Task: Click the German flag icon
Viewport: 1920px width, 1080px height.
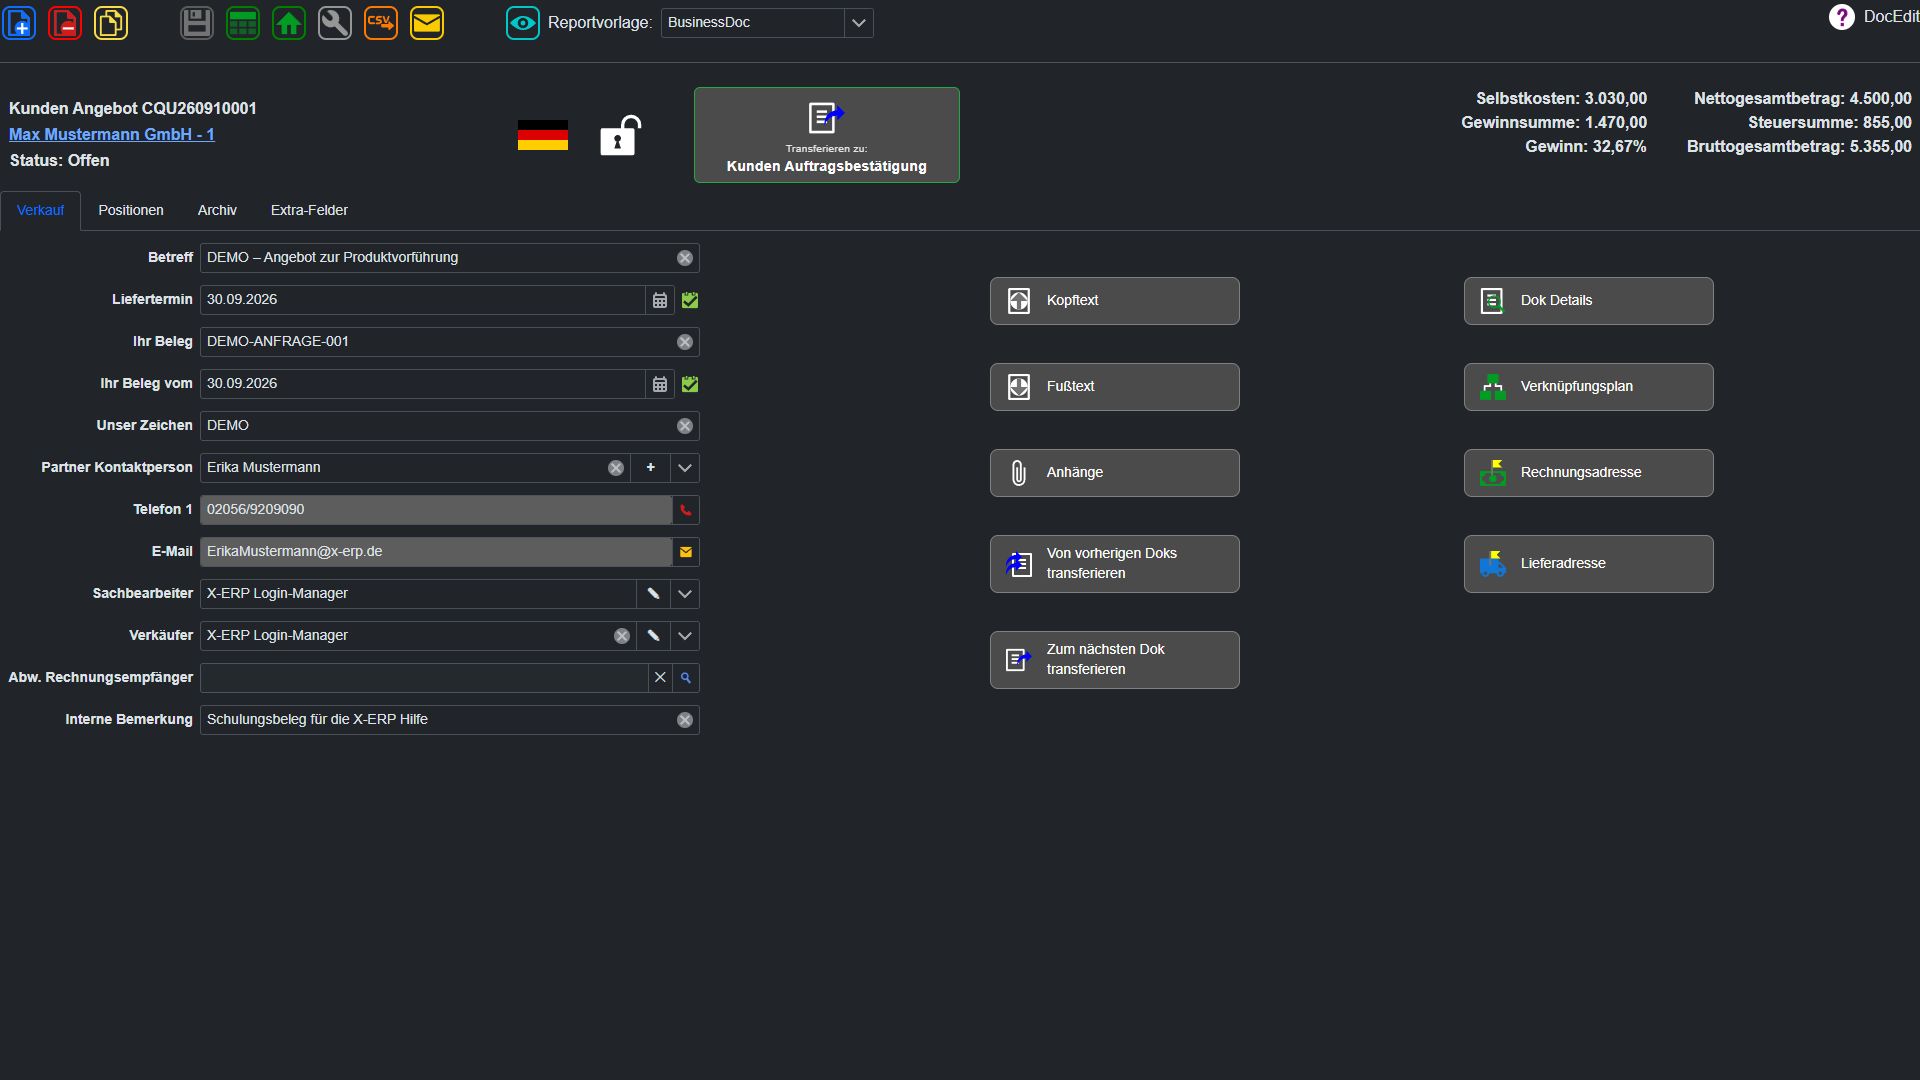Action: [x=543, y=135]
